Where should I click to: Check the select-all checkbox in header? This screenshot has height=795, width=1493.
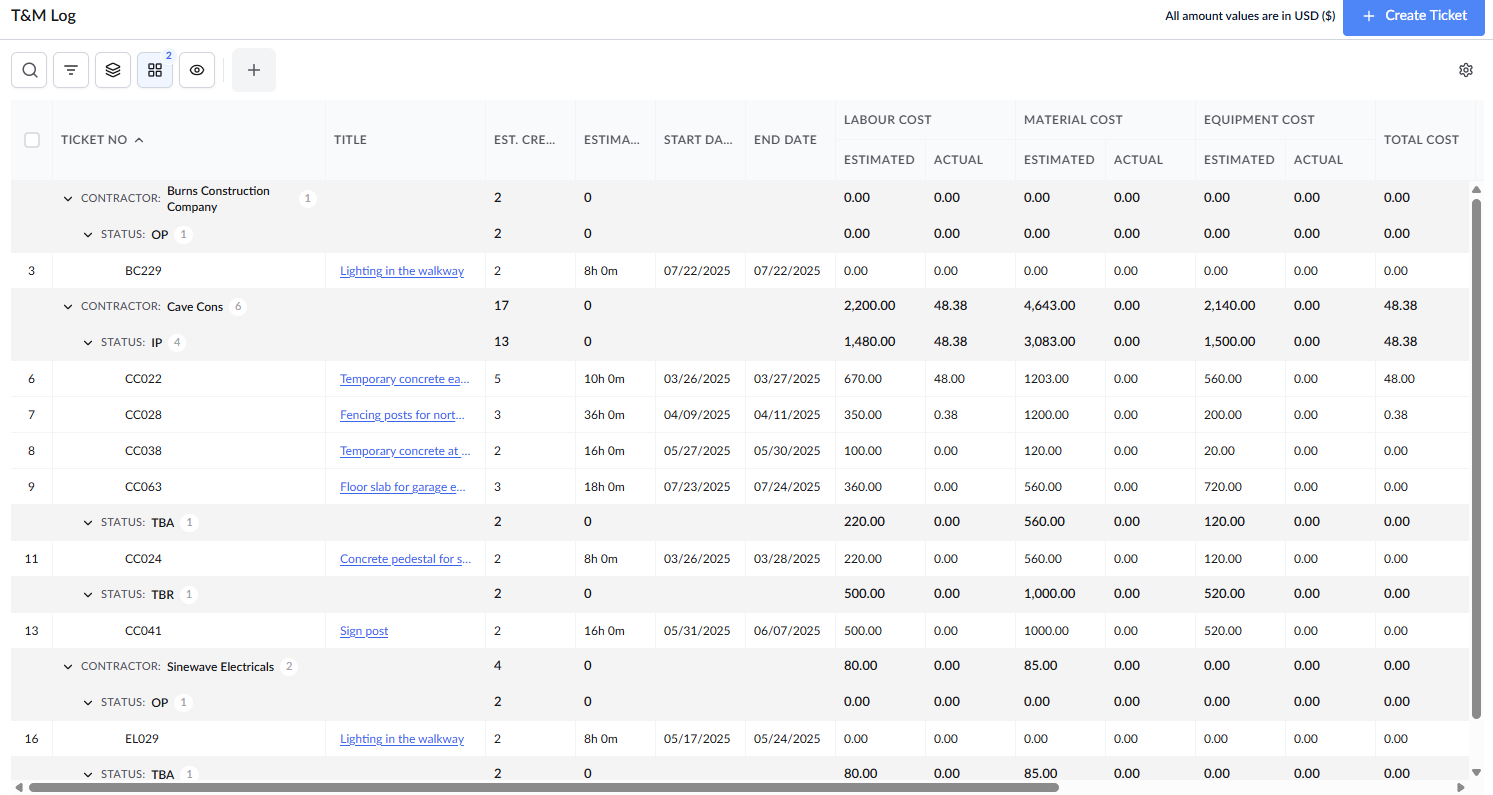coord(32,140)
